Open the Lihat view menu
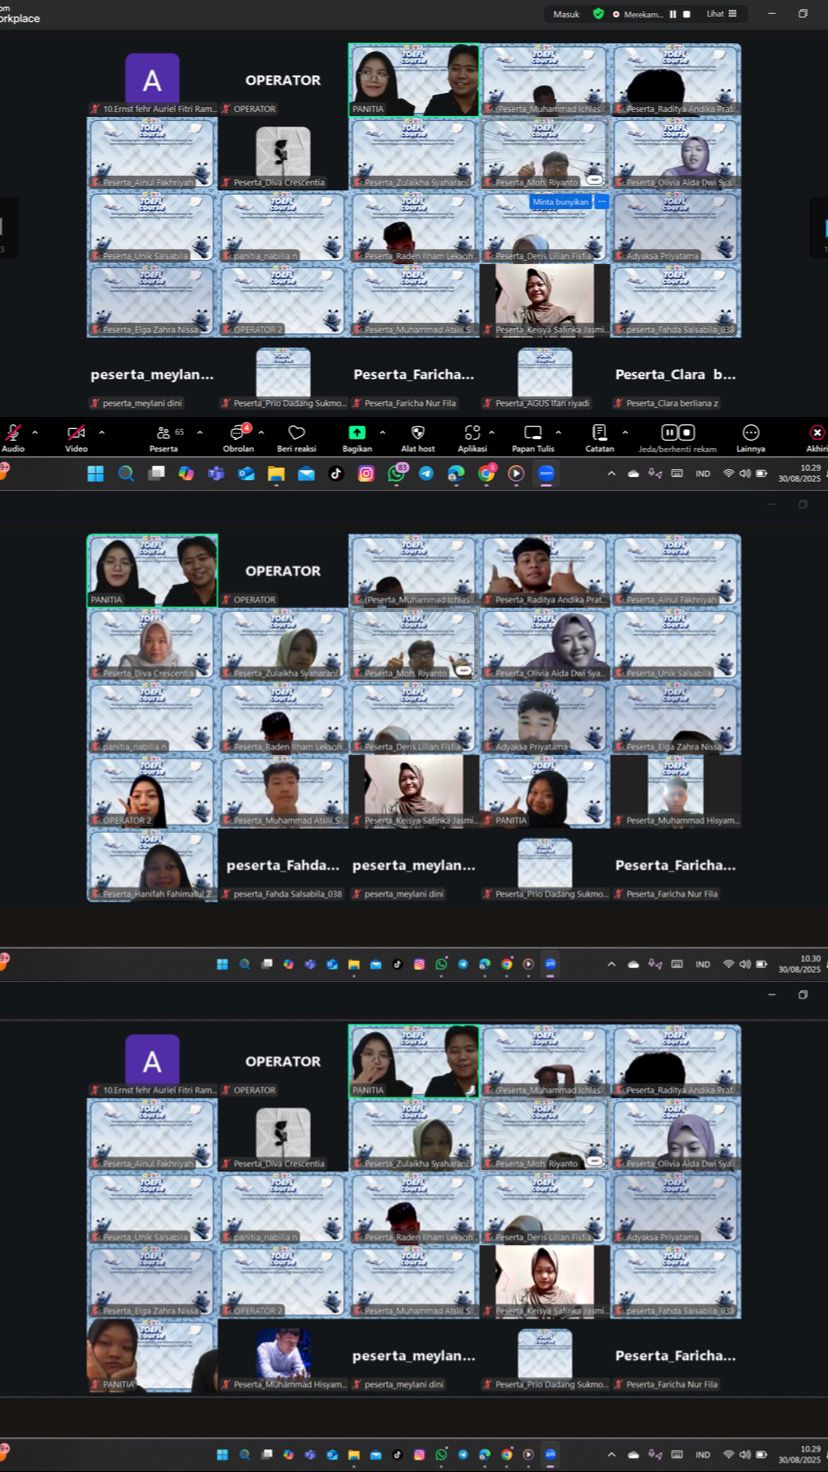828x1472 pixels. tap(721, 14)
